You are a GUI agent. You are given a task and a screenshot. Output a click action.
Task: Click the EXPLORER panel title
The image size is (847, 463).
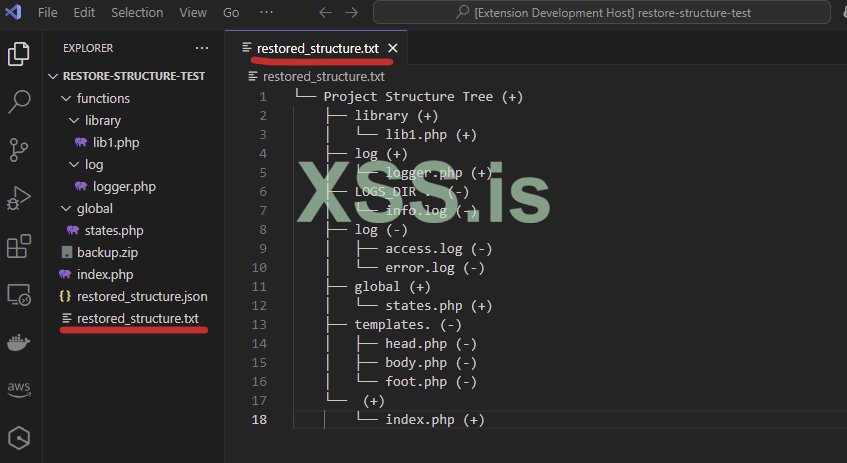pos(88,48)
